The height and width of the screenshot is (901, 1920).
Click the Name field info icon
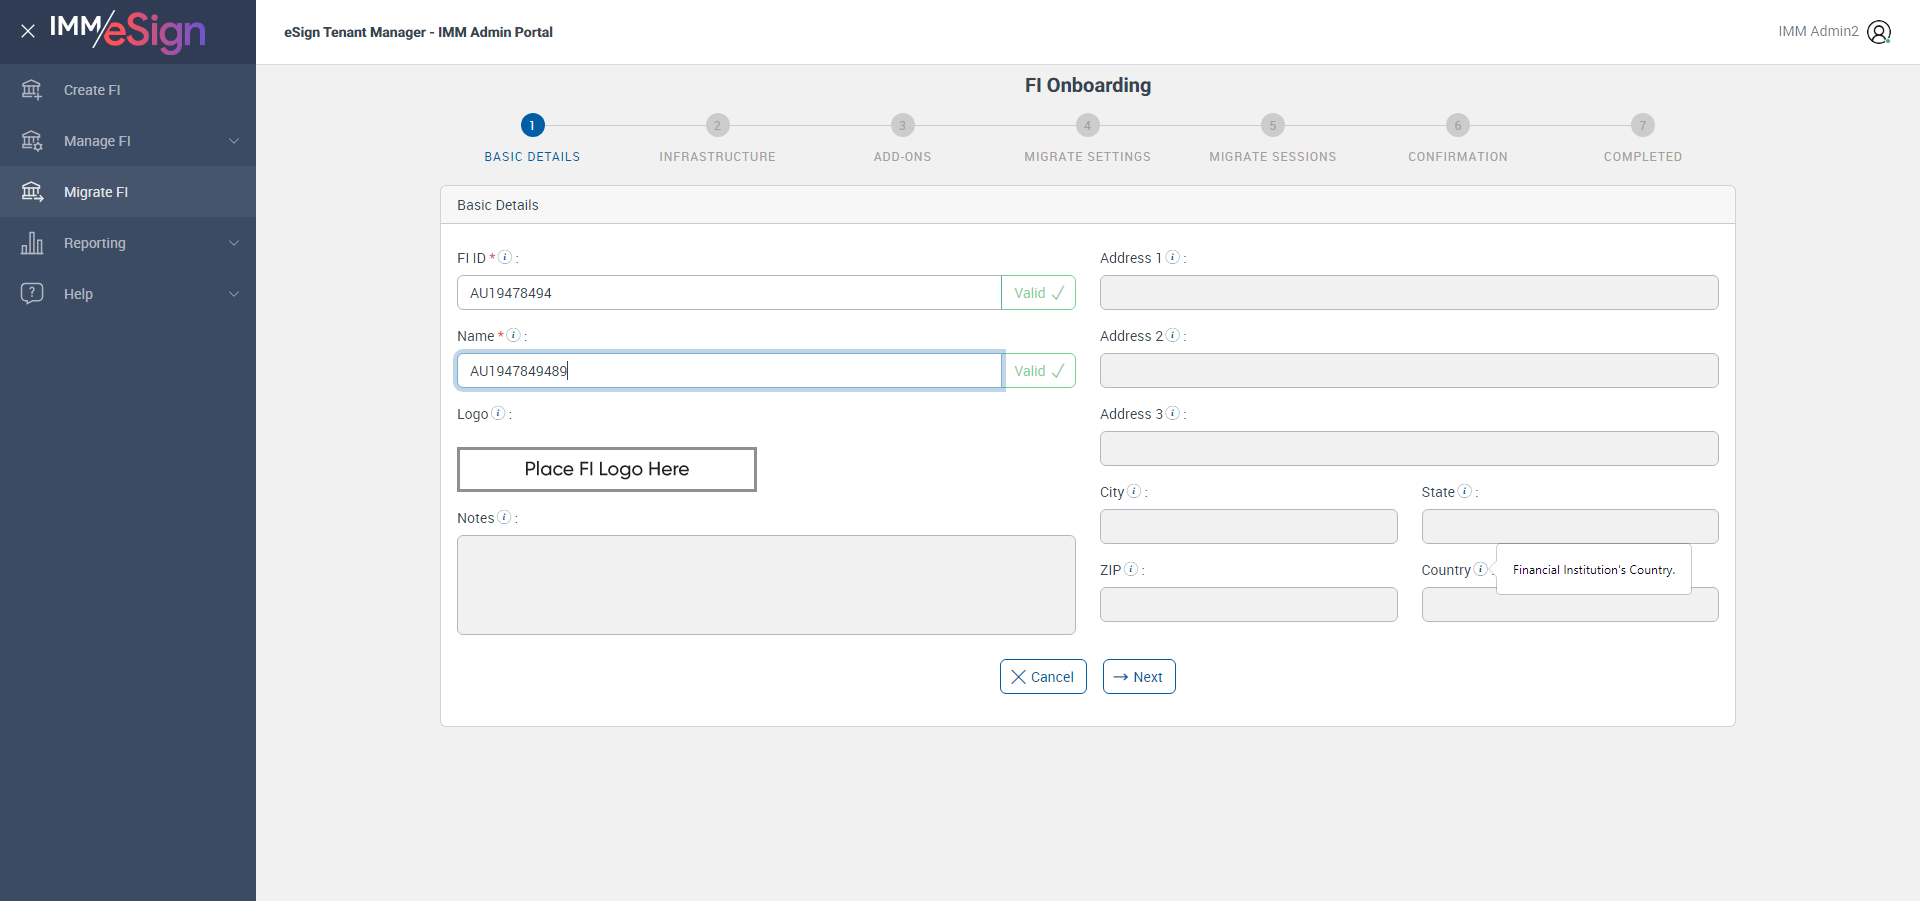pos(513,335)
